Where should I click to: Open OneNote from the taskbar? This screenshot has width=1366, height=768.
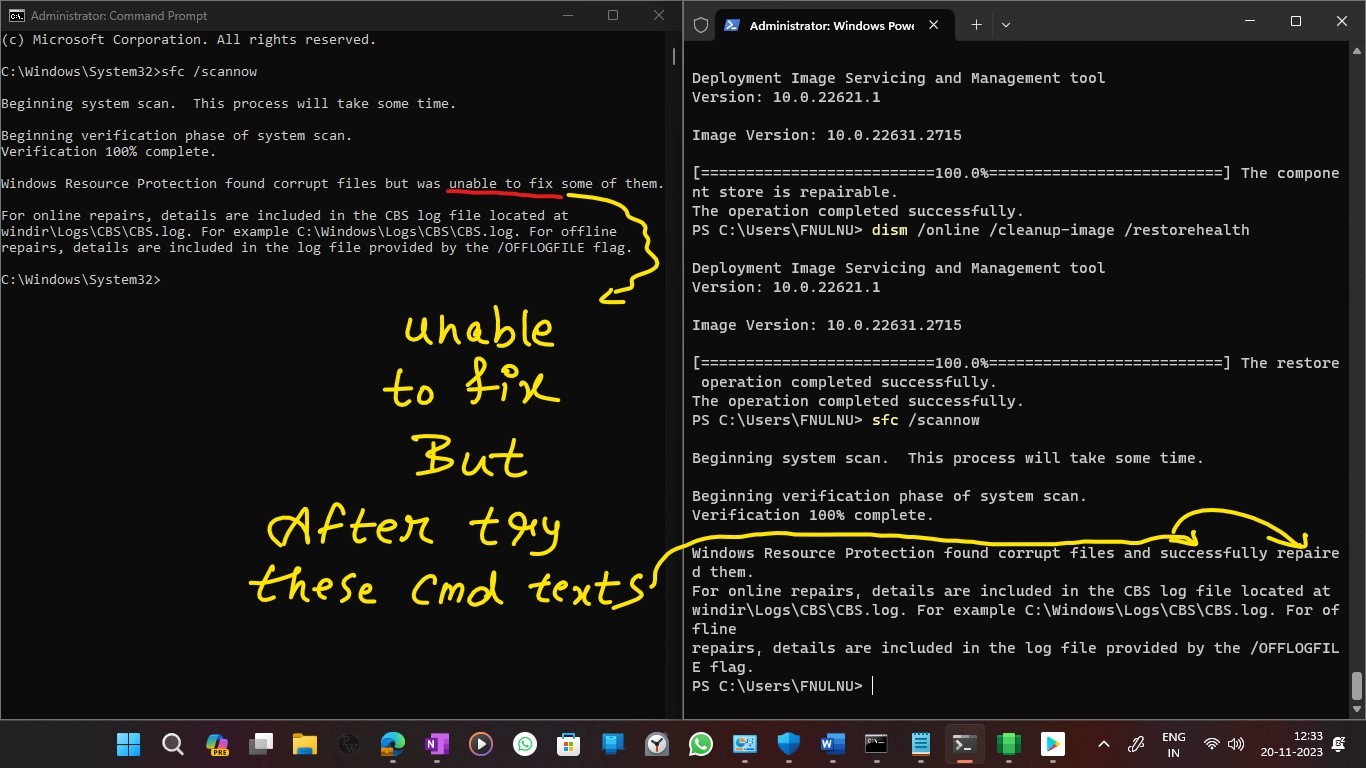point(436,744)
